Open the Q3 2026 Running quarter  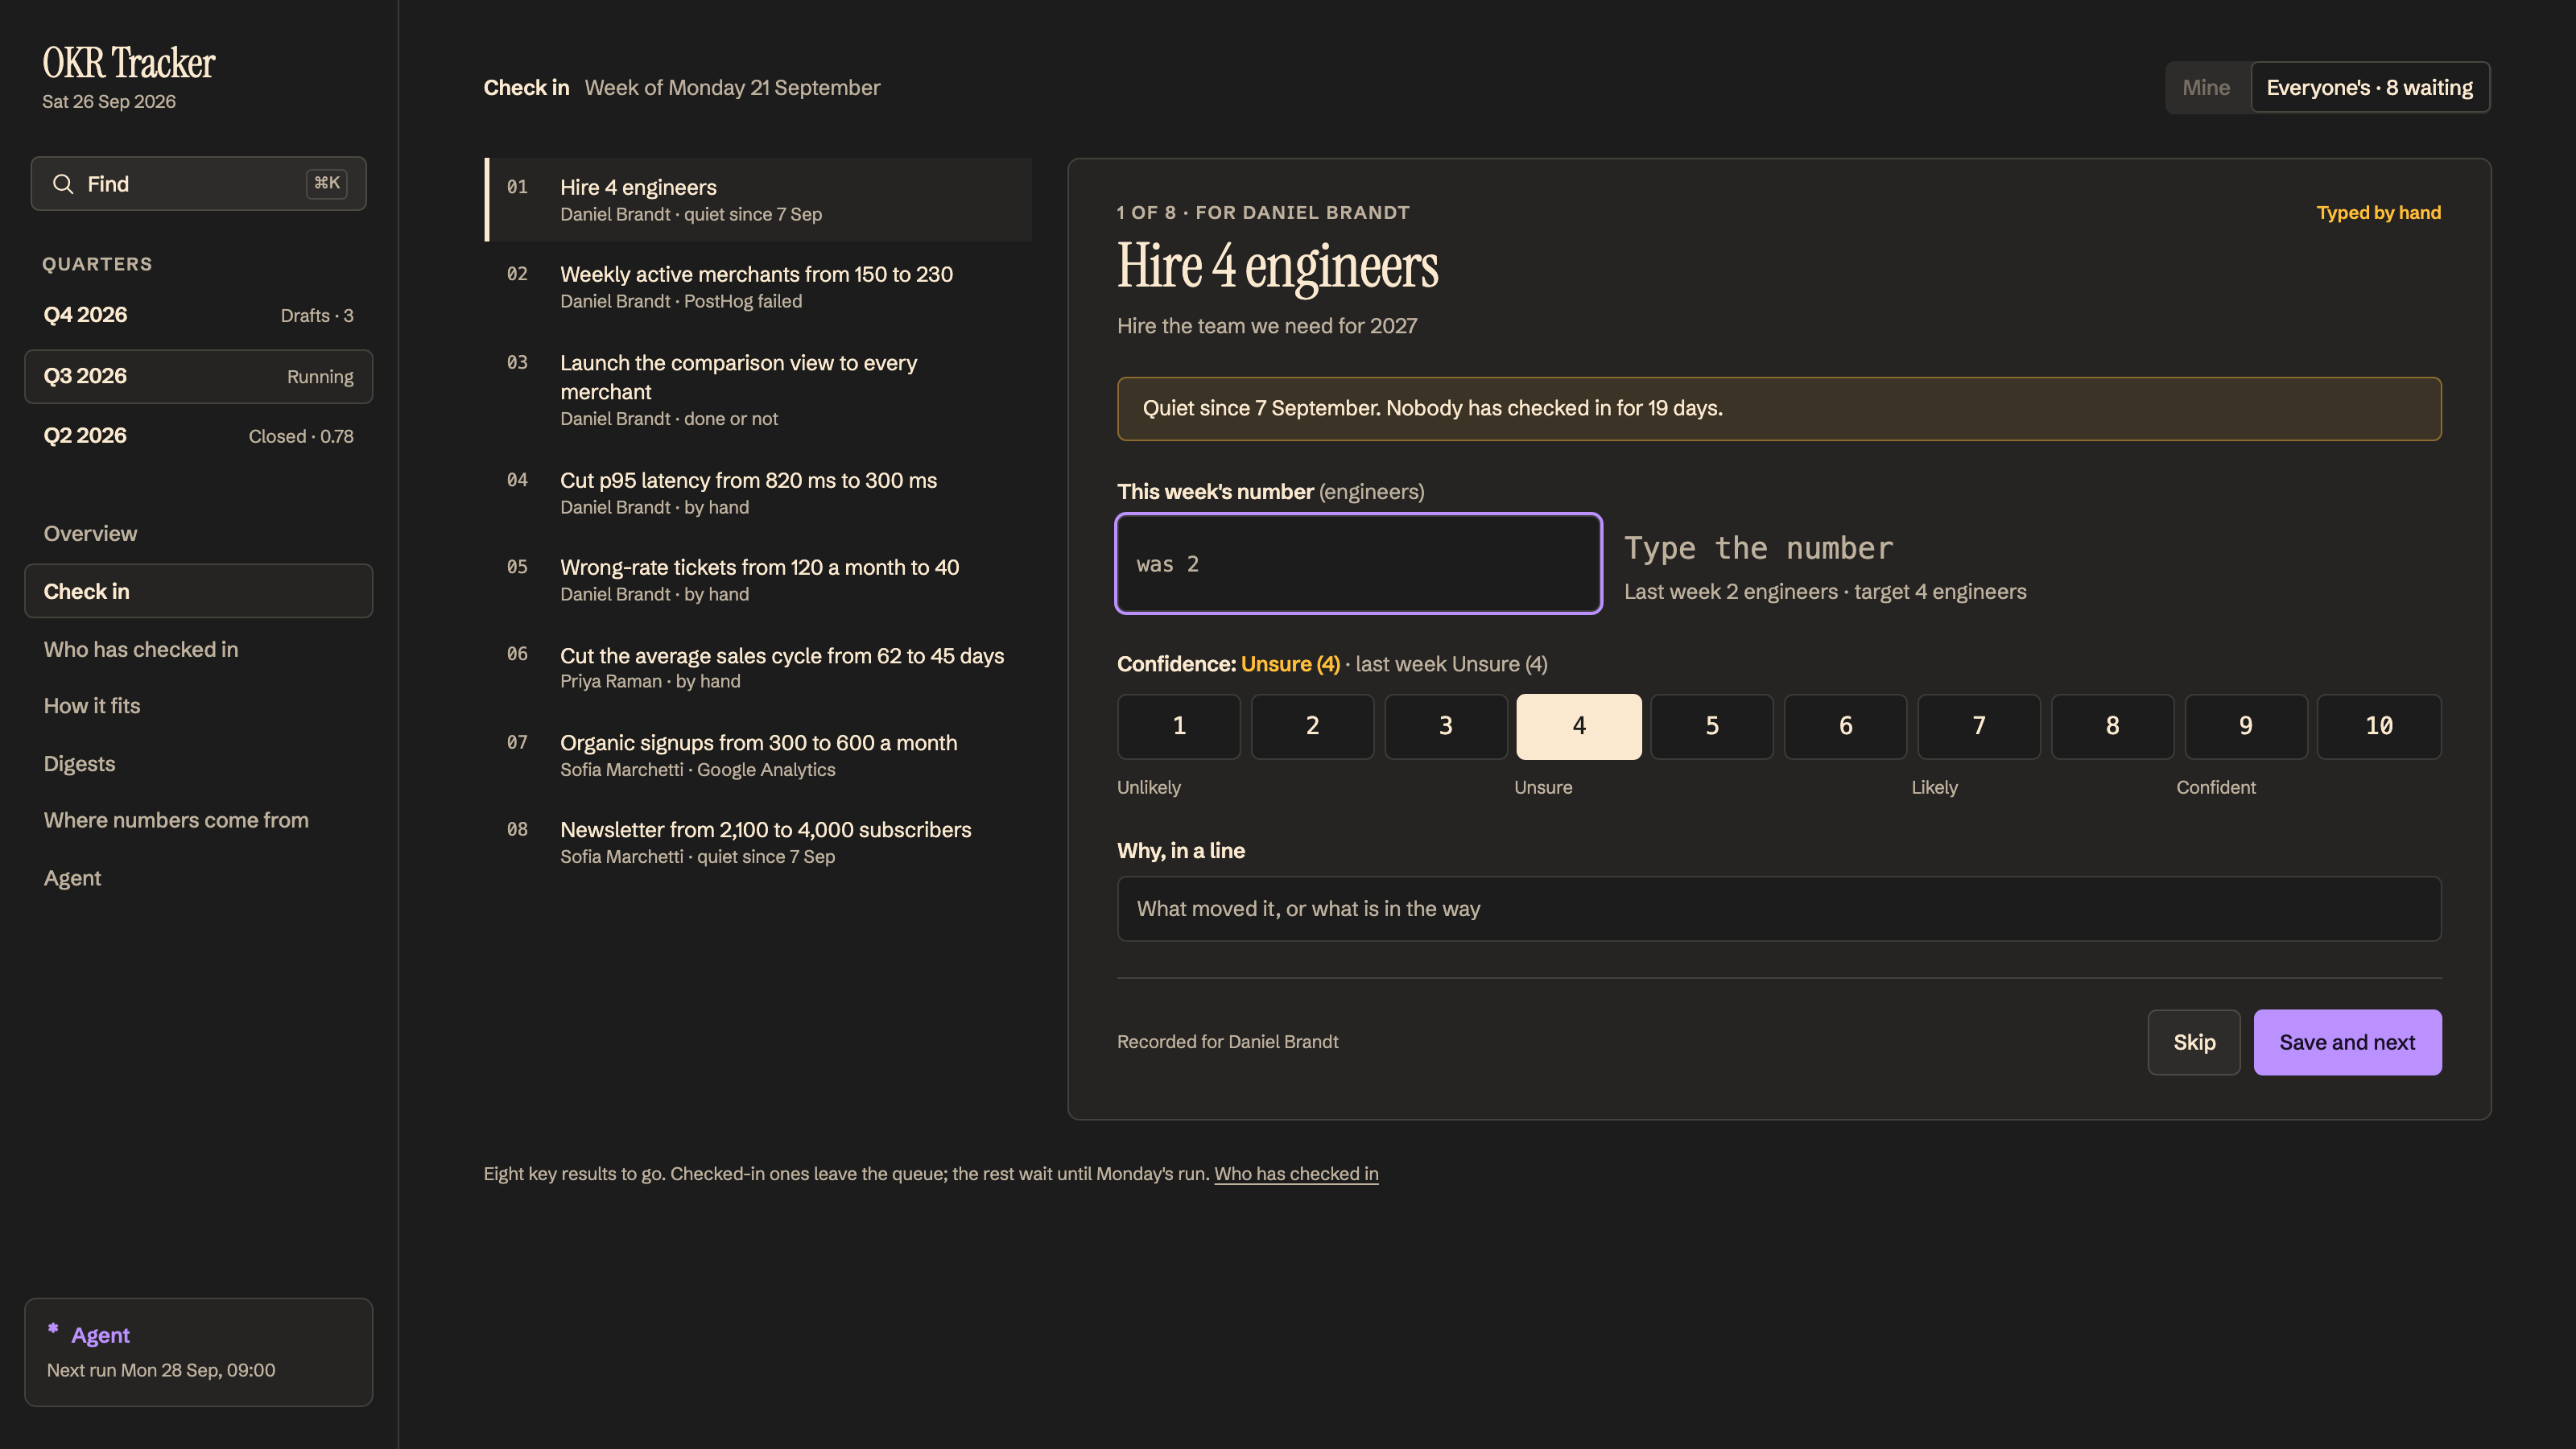(198, 376)
